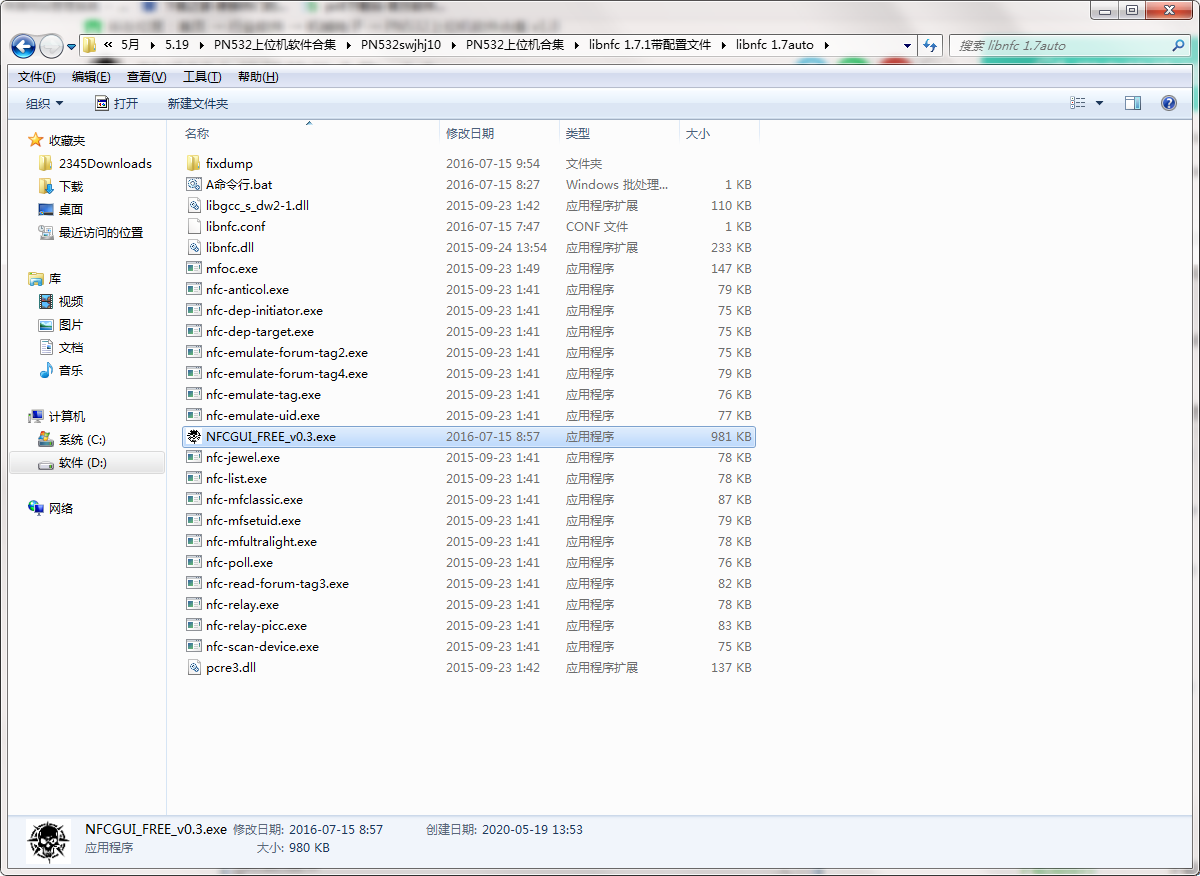1200x876 pixels.
Task: Click the Back navigation arrow button
Action: click(24, 46)
